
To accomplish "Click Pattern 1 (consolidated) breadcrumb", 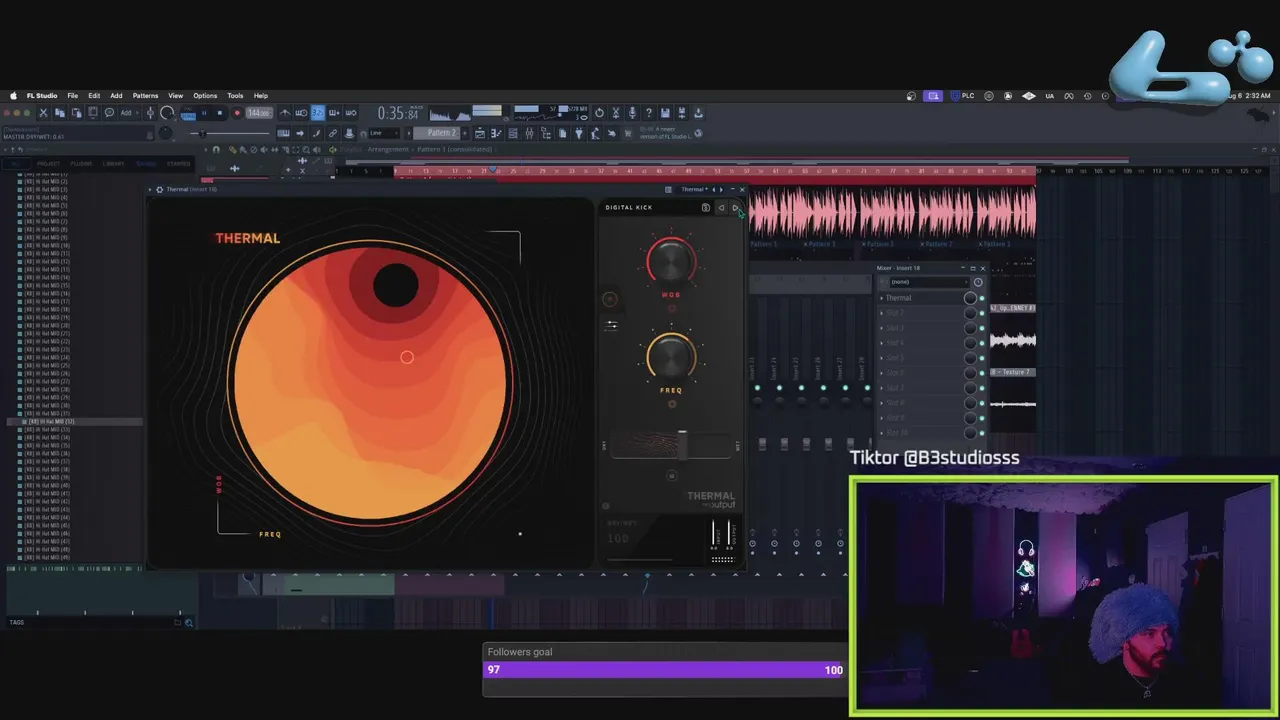I will [455, 149].
